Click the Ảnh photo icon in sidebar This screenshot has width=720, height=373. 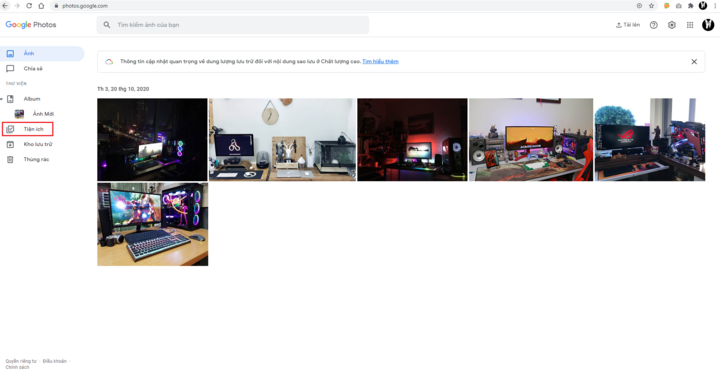point(10,54)
